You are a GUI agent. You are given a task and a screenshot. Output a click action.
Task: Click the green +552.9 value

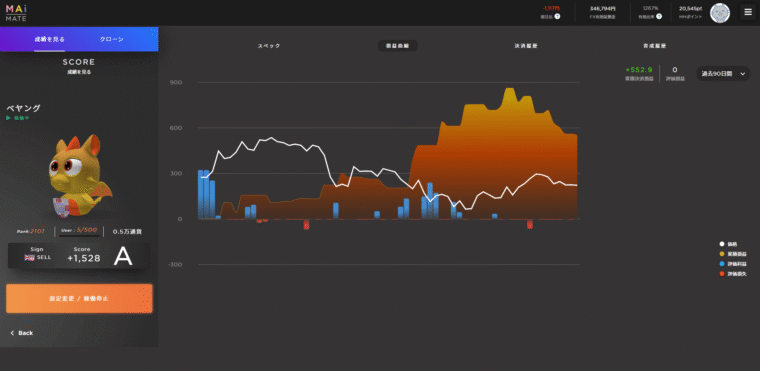point(638,70)
